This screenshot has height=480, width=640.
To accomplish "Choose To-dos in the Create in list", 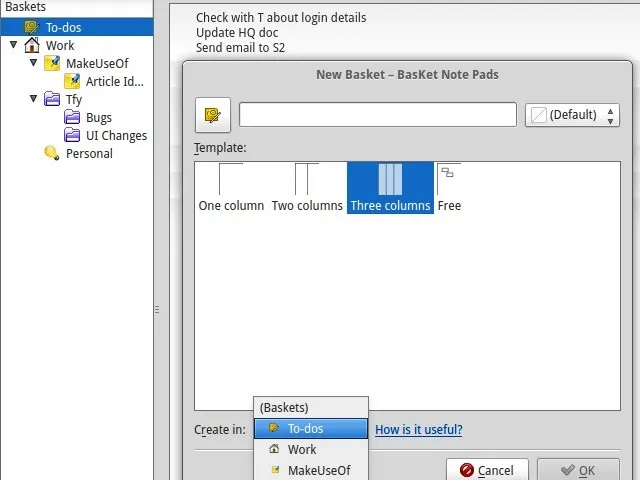I will click(310, 429).
